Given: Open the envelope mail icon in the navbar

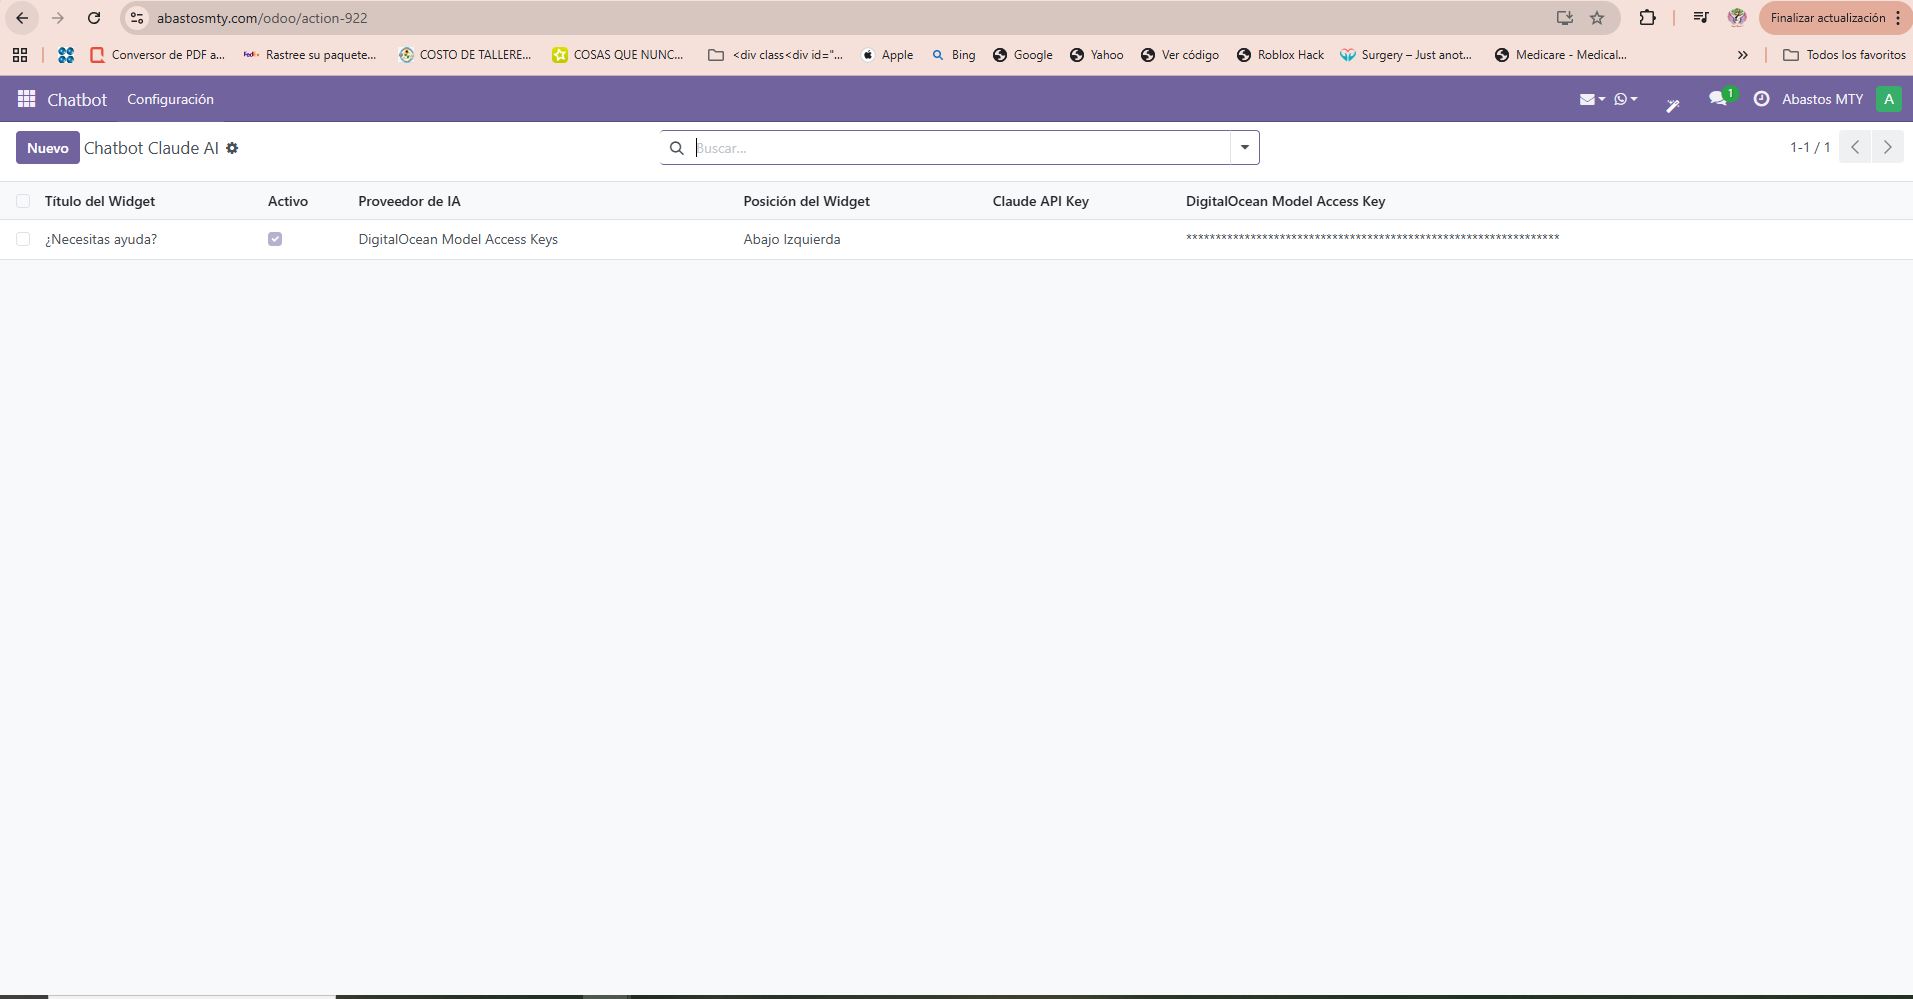Looking at the screenshot, I should pos(1590,99).
